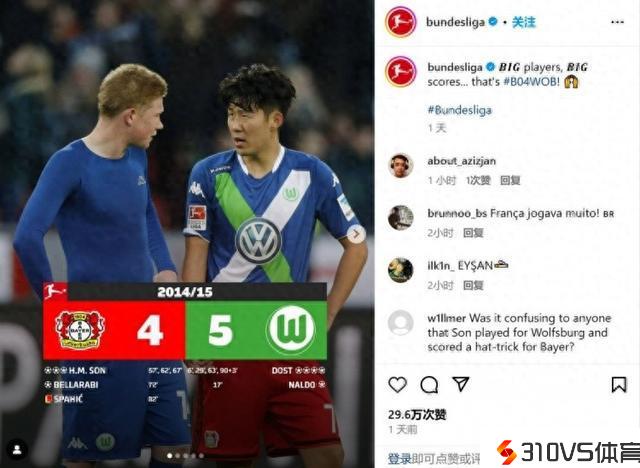The width and height of the screenshot is (640, 468).
Task: Open comments via speech bubble icon
Action: click(429, 385)
